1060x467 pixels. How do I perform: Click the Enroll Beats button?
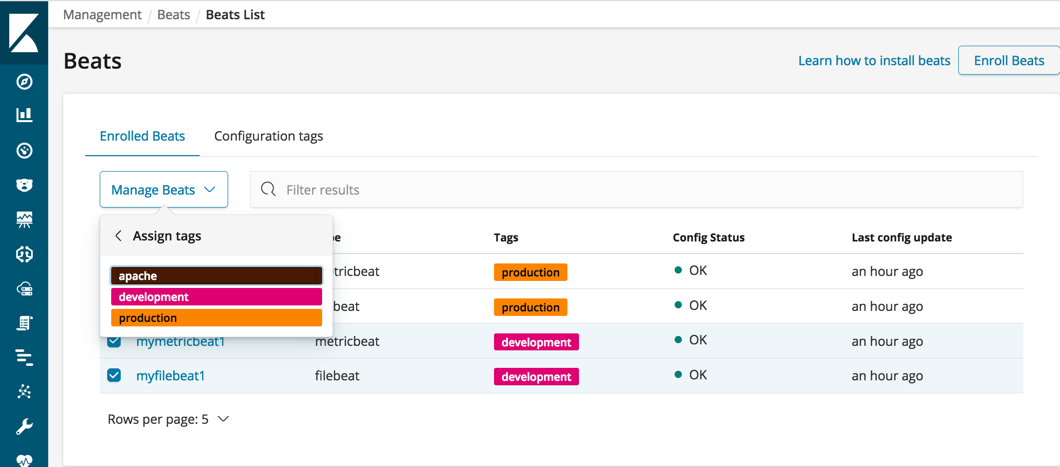tap(1008, 60)
